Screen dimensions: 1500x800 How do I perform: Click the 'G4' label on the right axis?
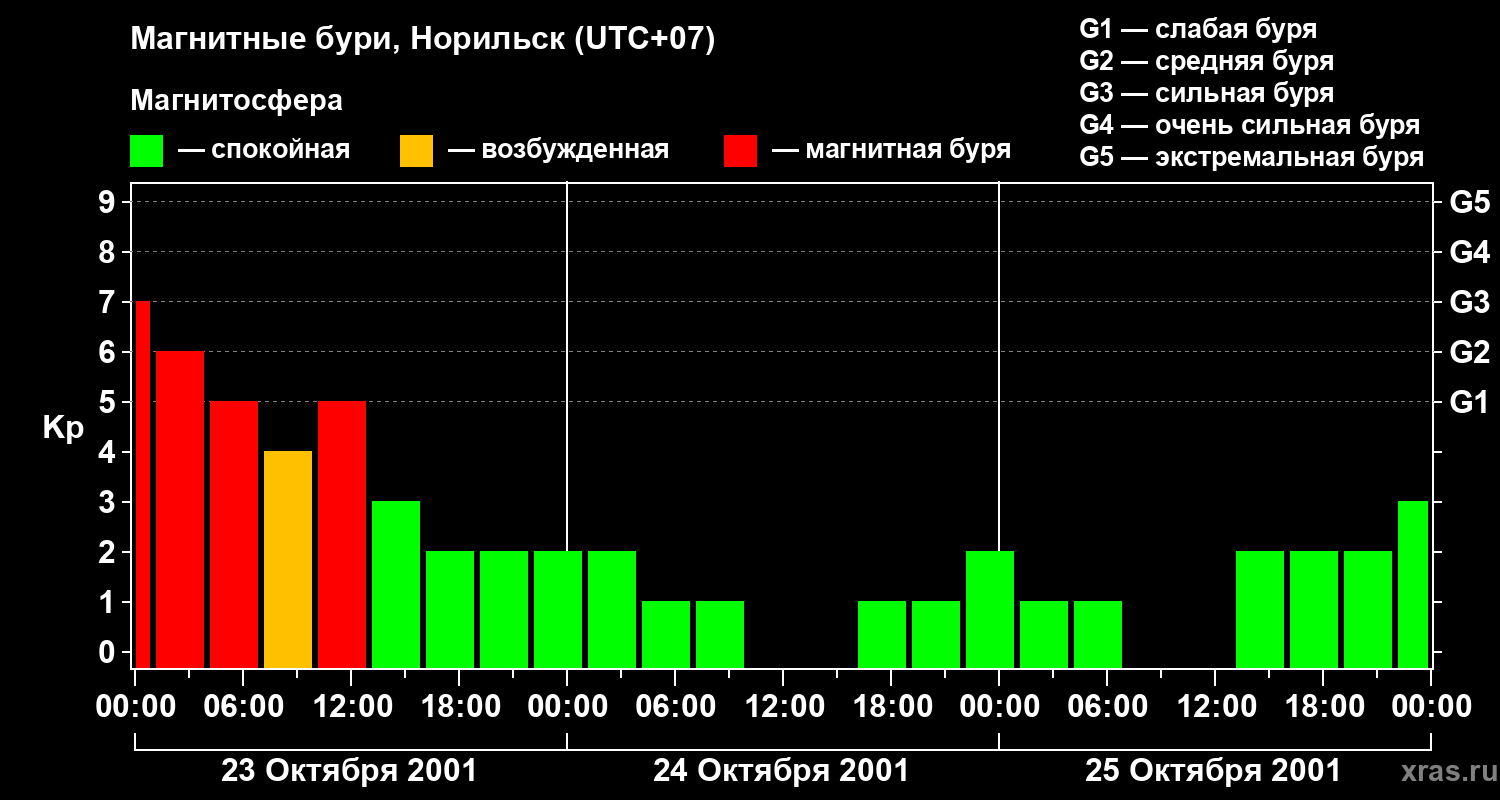(x=1469, y=252)
